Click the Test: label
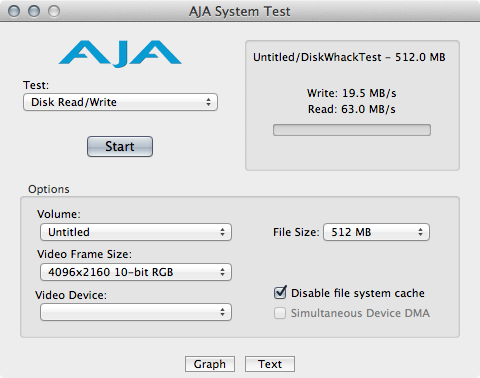 (x=36, y=85)
